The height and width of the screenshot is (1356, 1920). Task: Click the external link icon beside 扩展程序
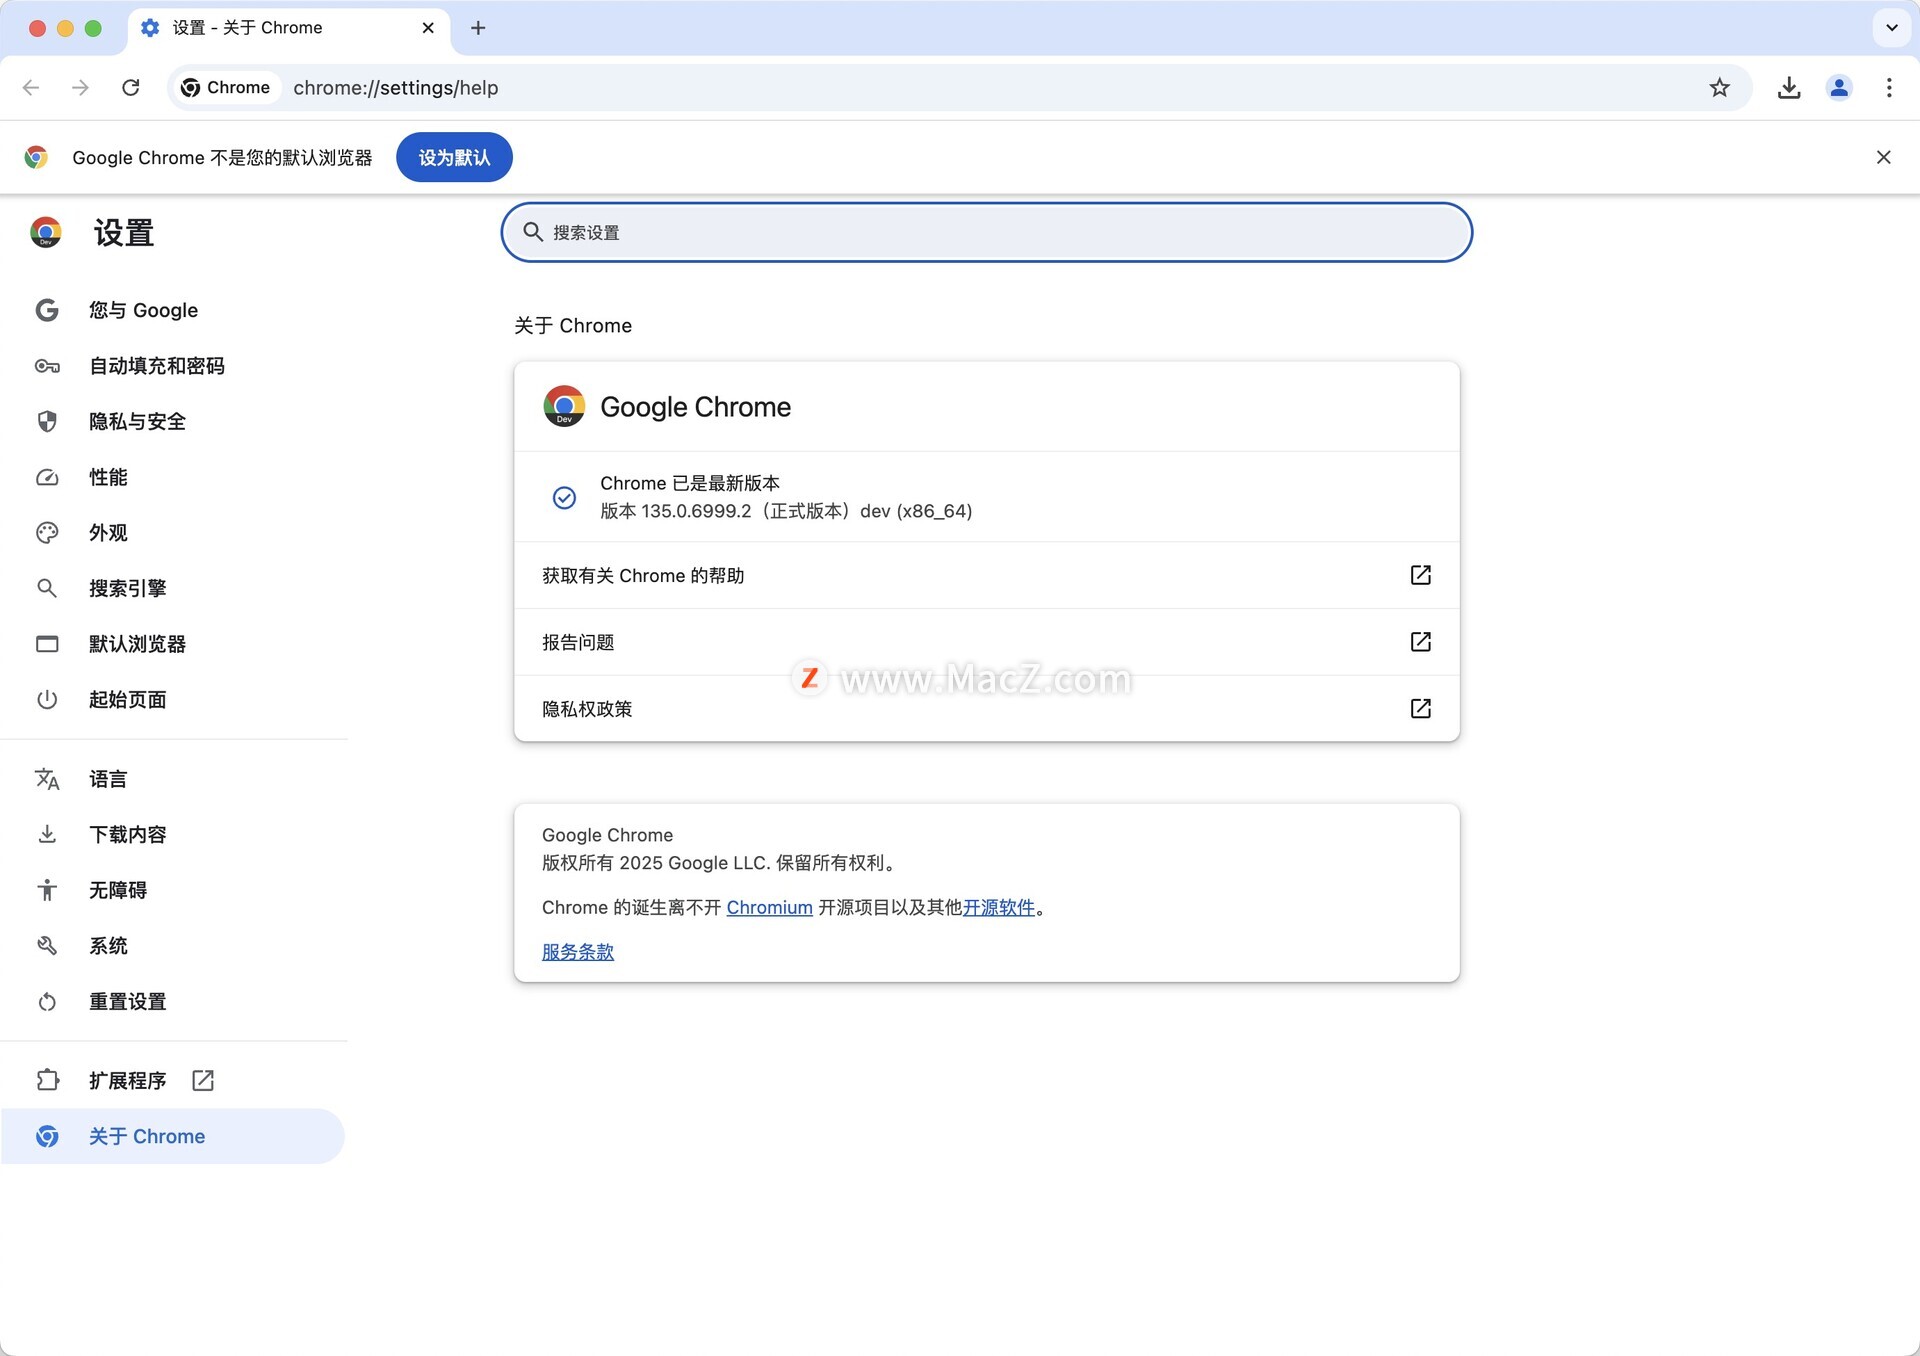pyautogui.click(x=203, y=1080)
